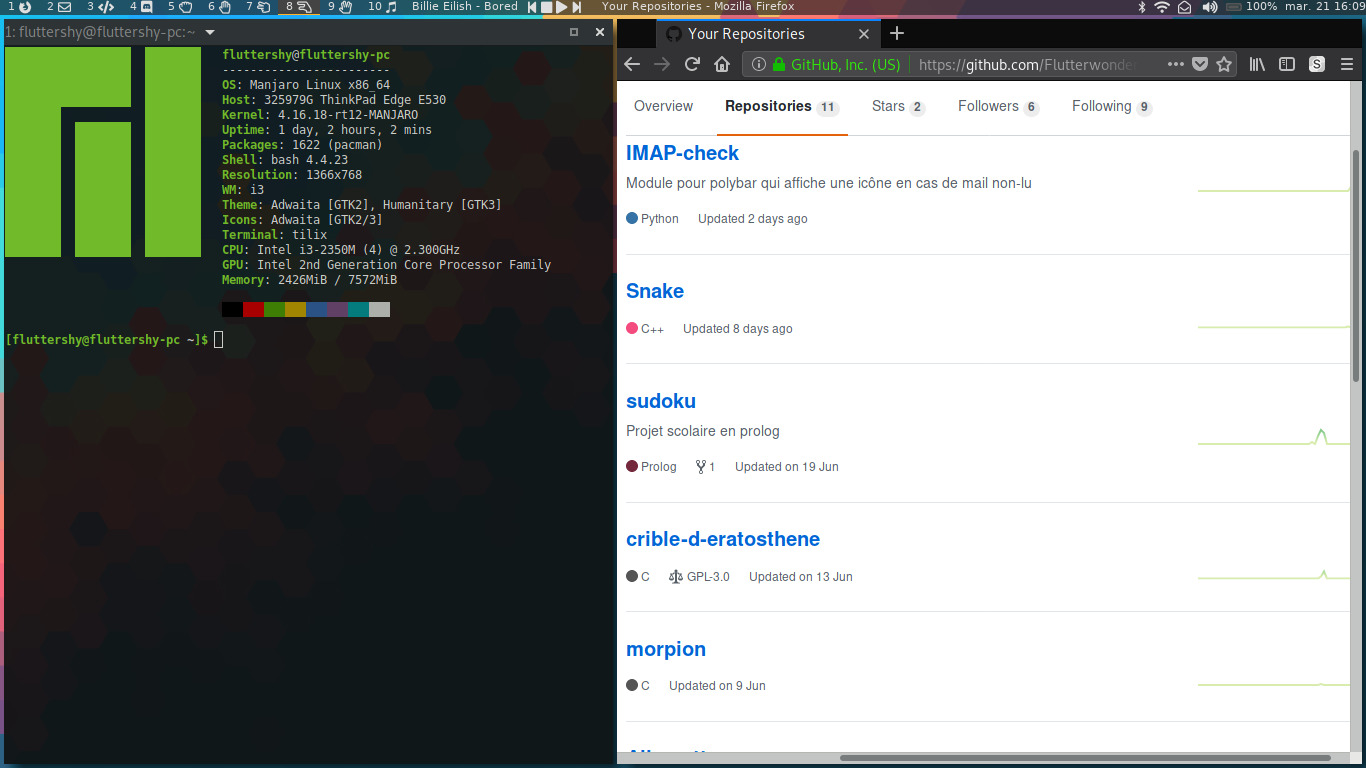The image size is (1366, 768).
Task: Switch to workspace 9
Action: tap(340, 7)
